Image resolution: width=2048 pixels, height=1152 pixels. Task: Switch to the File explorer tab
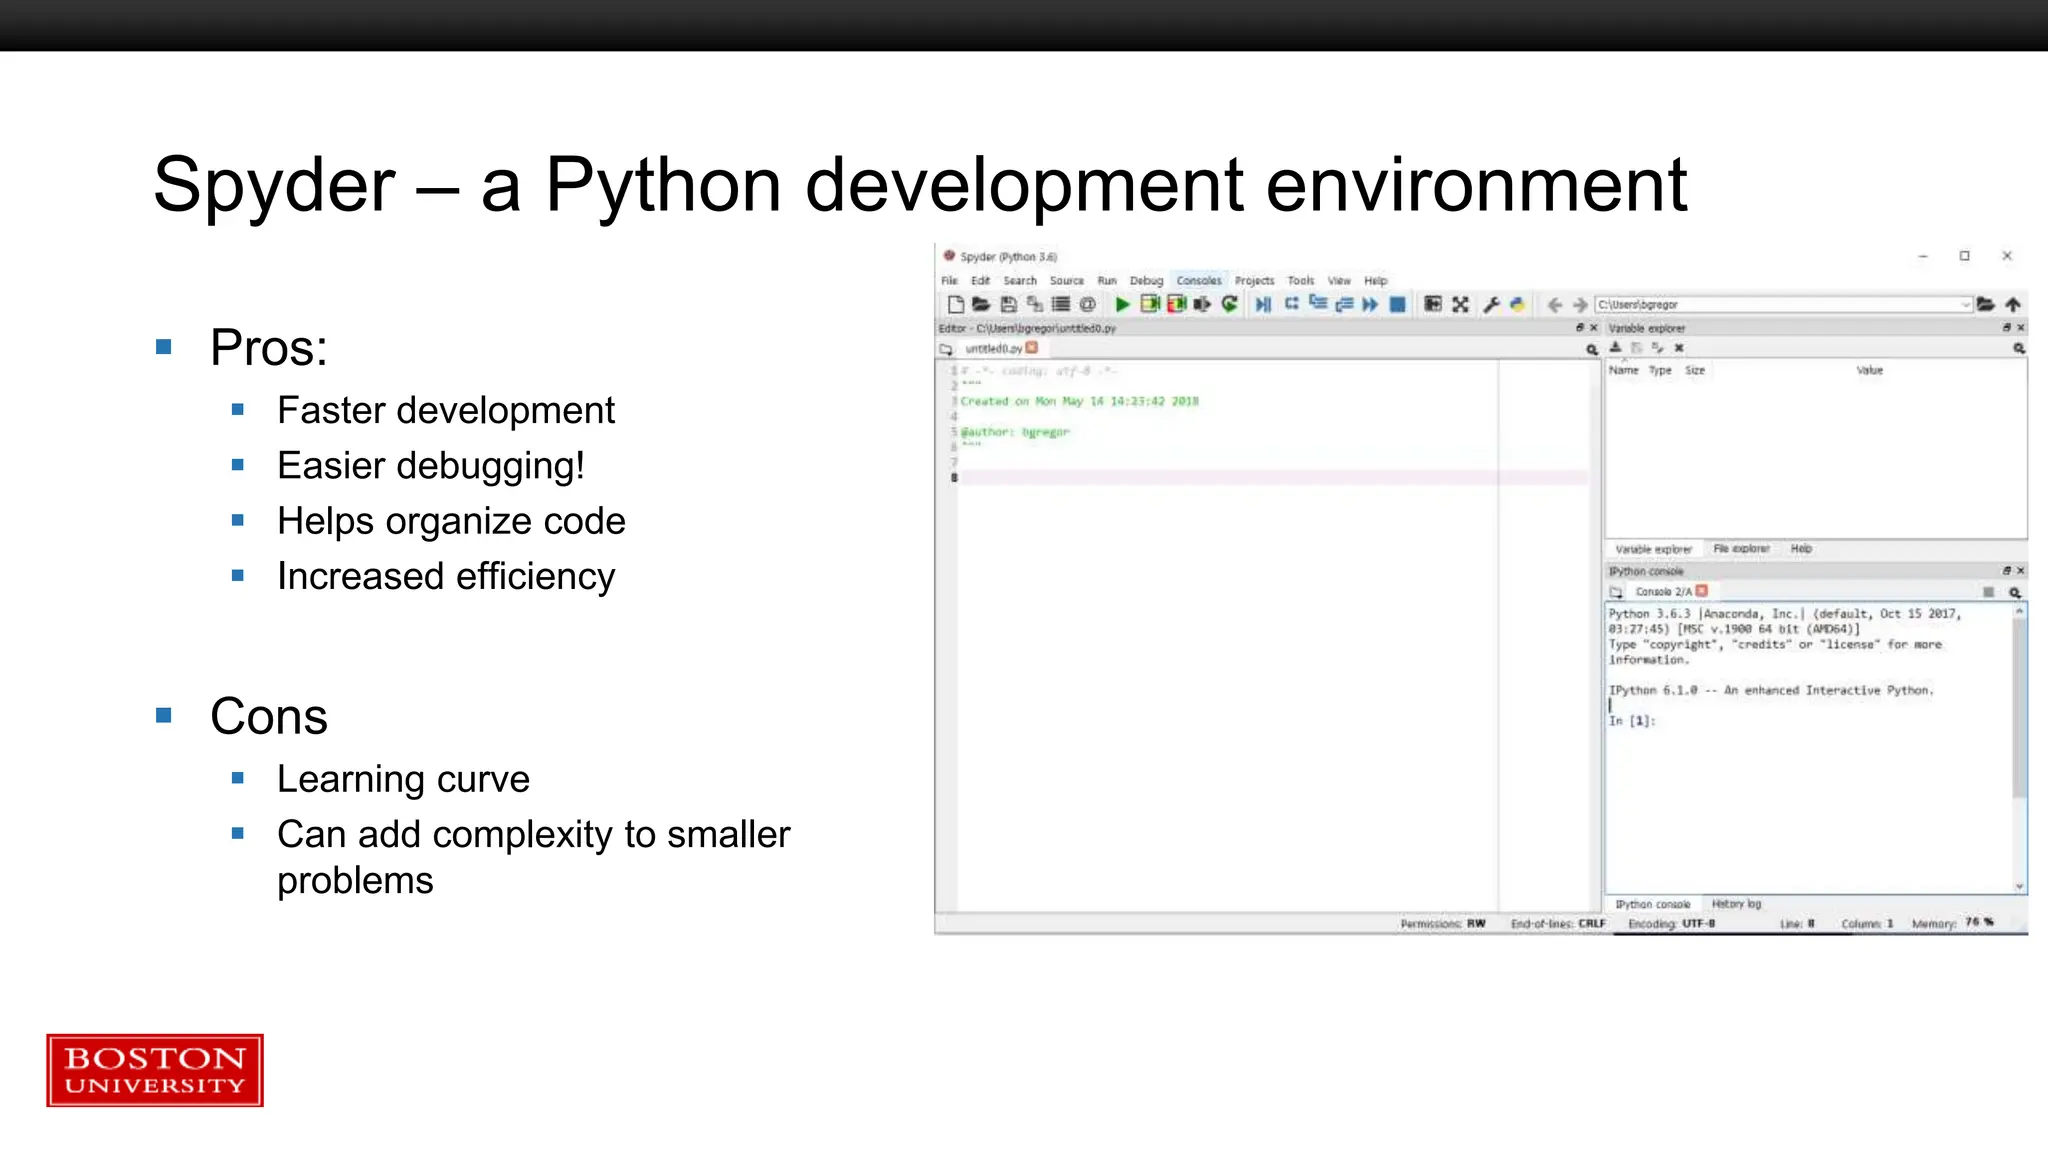point(1740,549)
